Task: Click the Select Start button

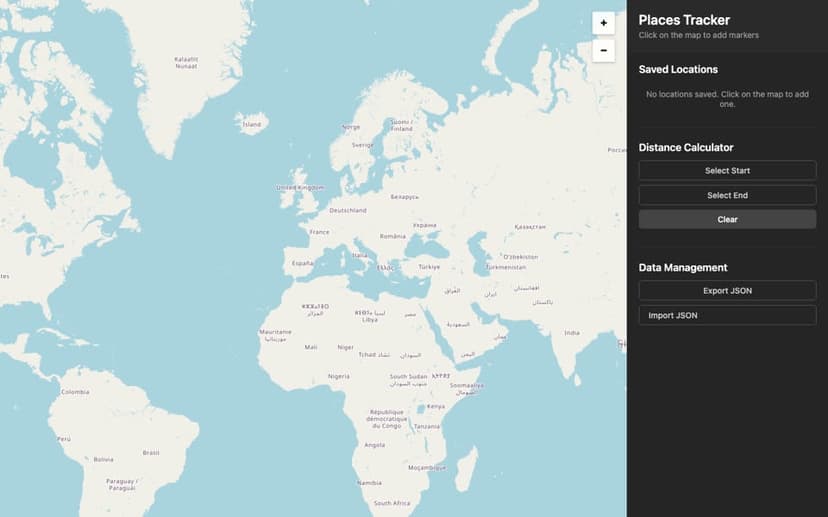Action: (727, 171)
